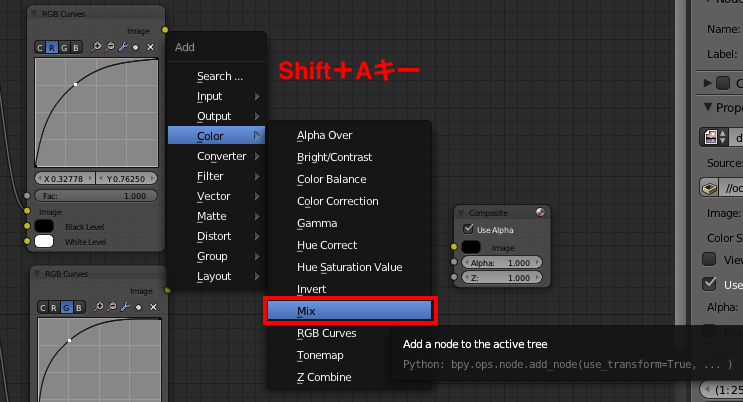
Task: Choose RGB Curves from Color submenu
Action: (x=350, y=333)
